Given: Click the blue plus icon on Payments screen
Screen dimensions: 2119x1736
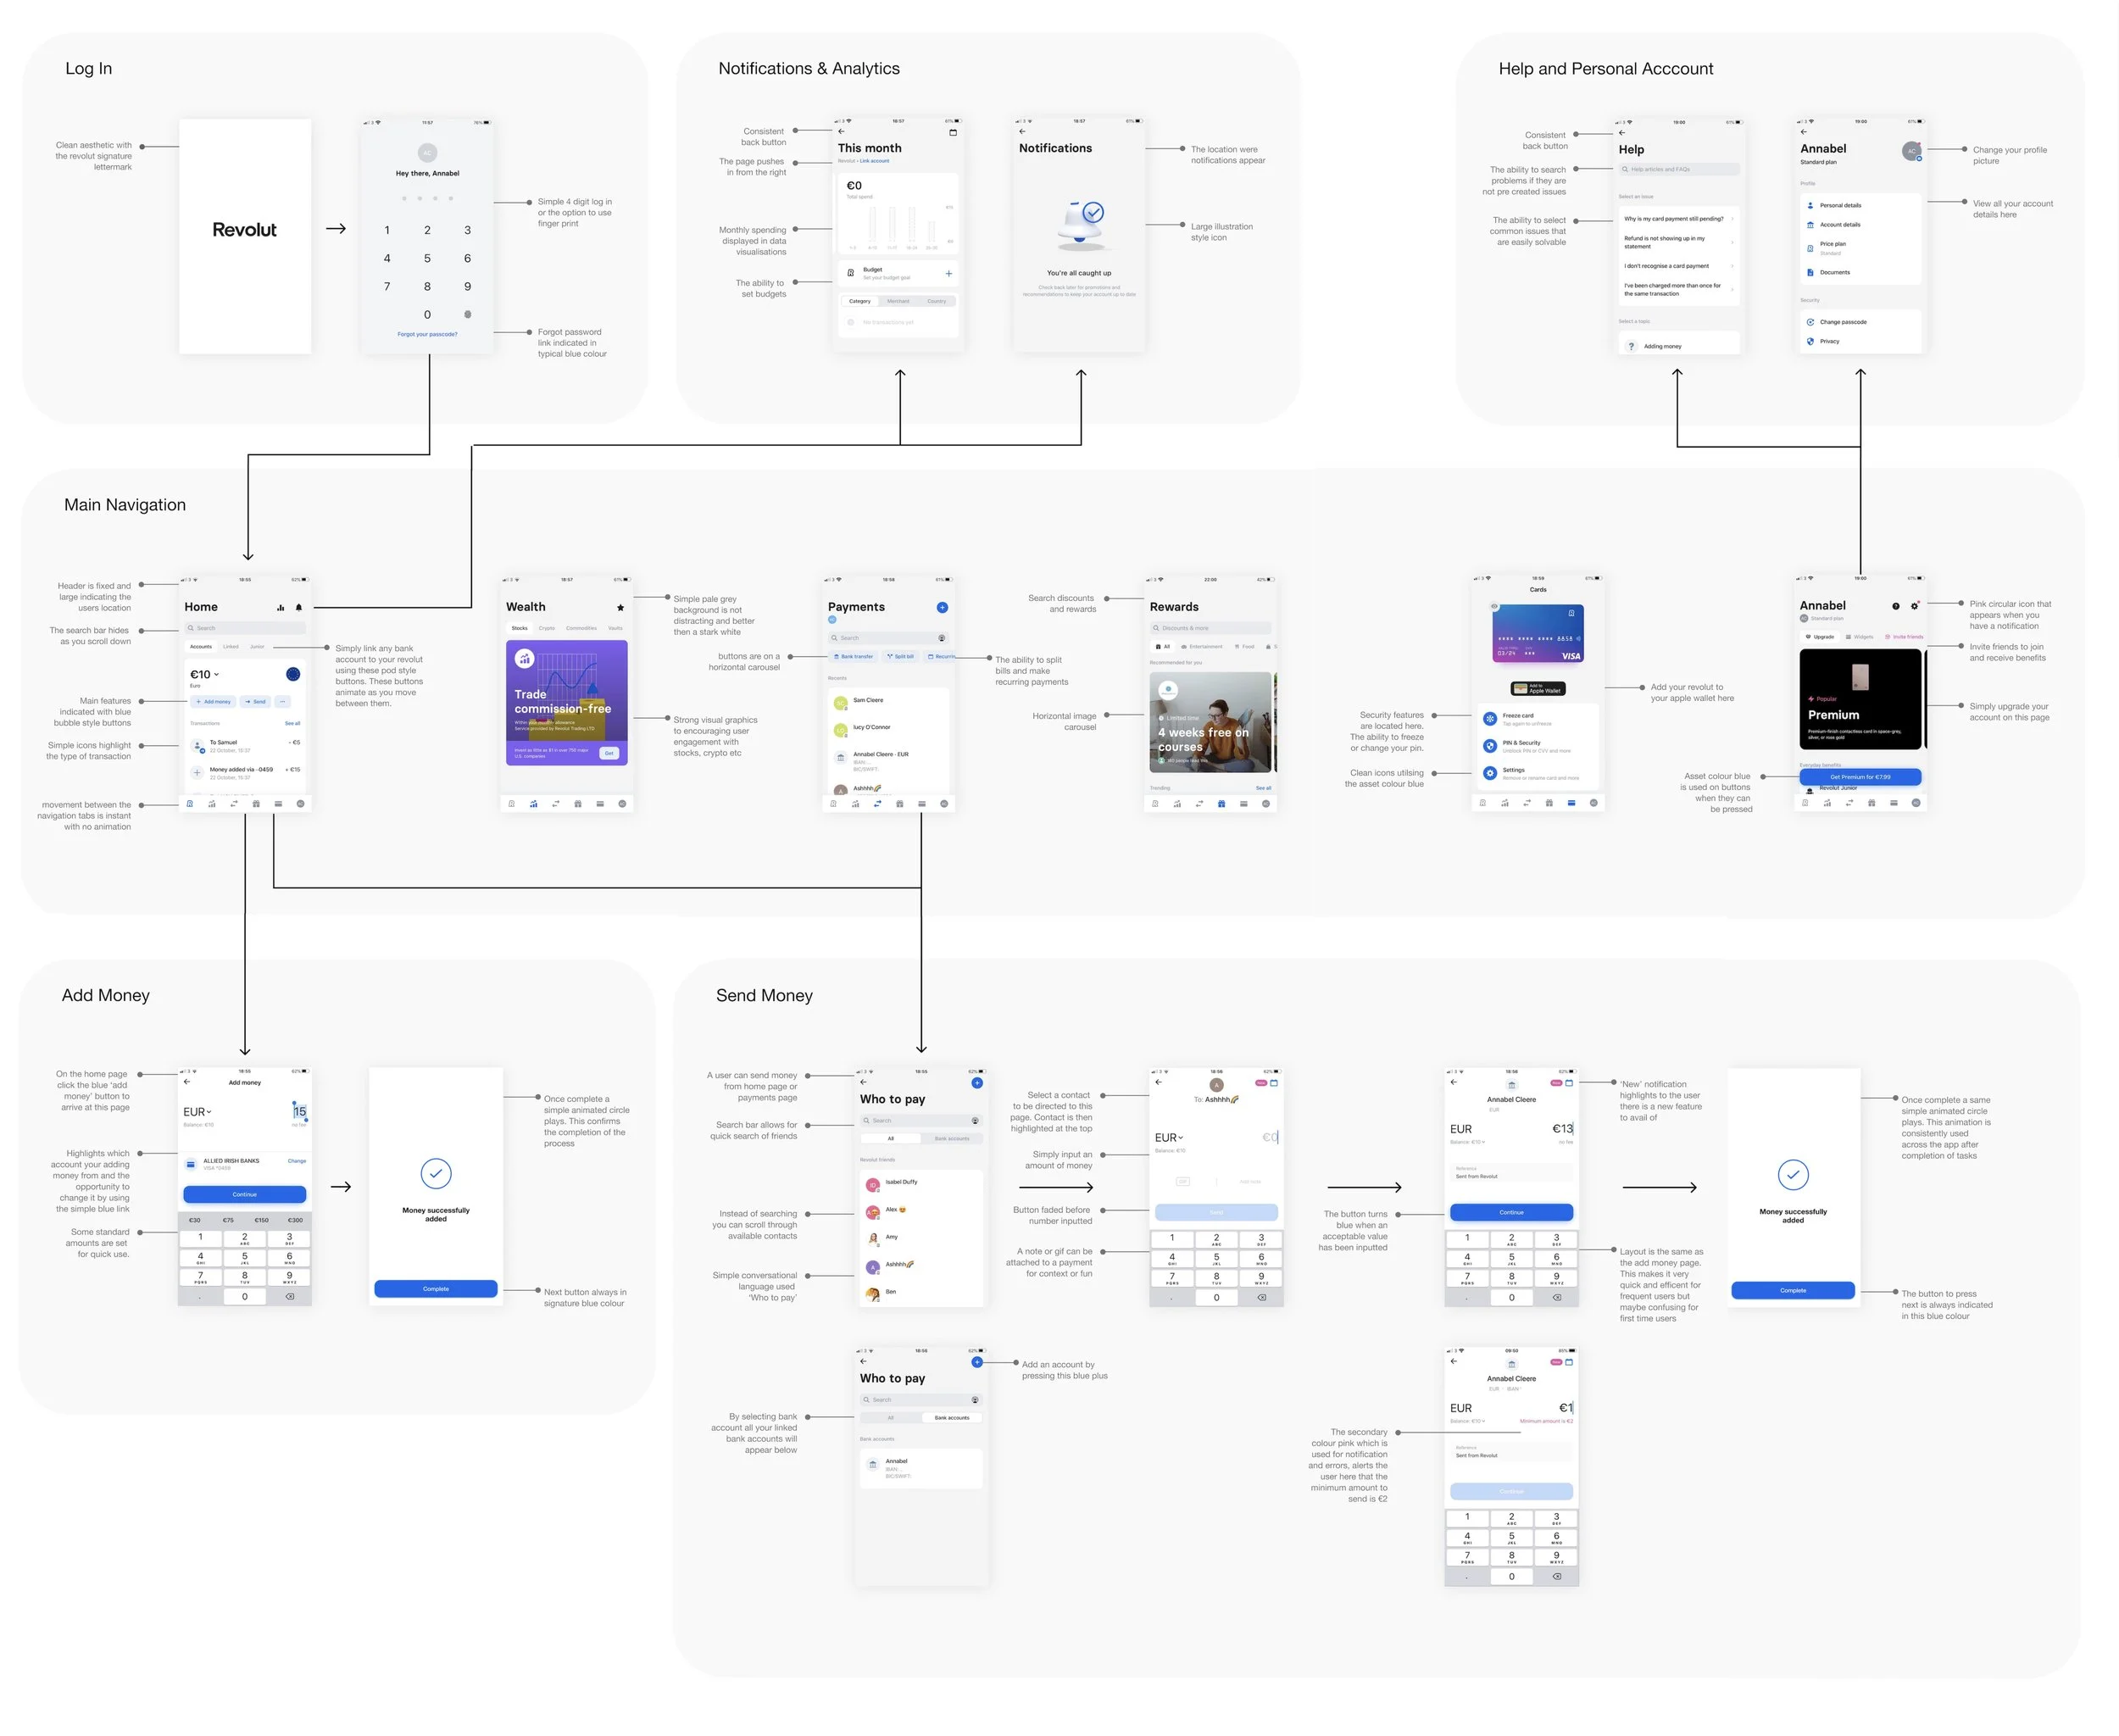Looking at the screenshot, I should tap(942, 607).
